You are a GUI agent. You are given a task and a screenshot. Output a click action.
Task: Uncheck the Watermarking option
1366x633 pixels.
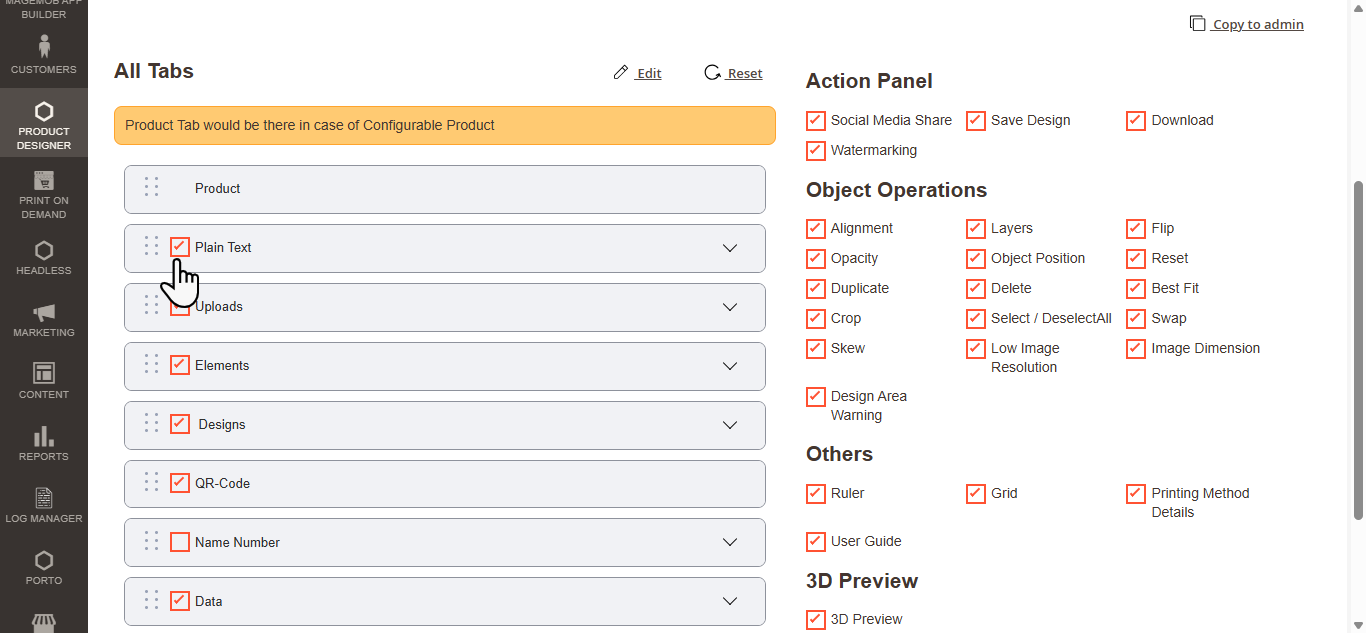[816, 151]
